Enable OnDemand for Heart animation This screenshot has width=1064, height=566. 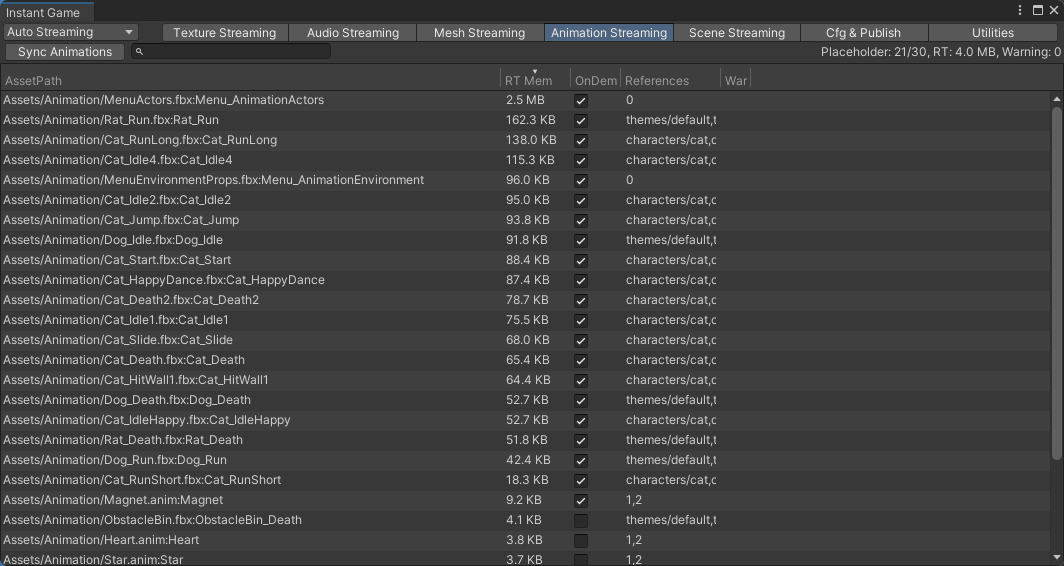581,540
